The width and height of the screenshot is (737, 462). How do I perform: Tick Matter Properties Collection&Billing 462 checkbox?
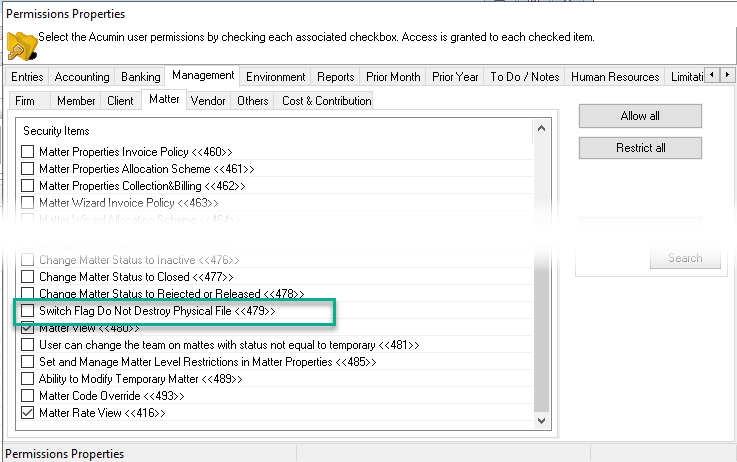coord(28,185)
